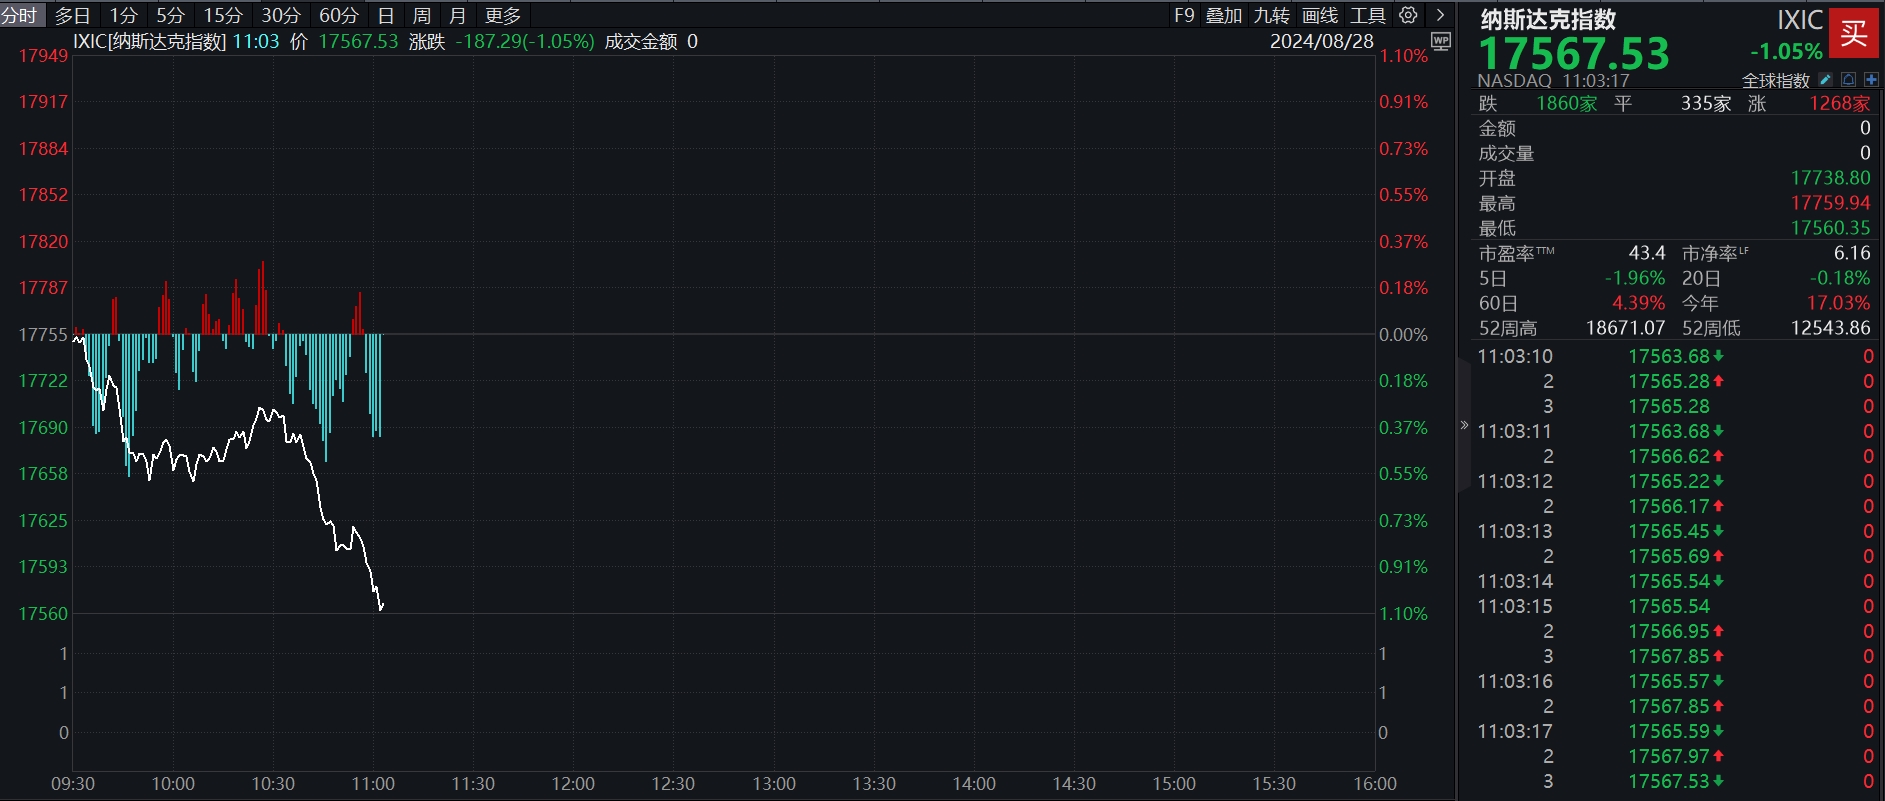Click the 335家 unchanged count

pos(1706,103)
